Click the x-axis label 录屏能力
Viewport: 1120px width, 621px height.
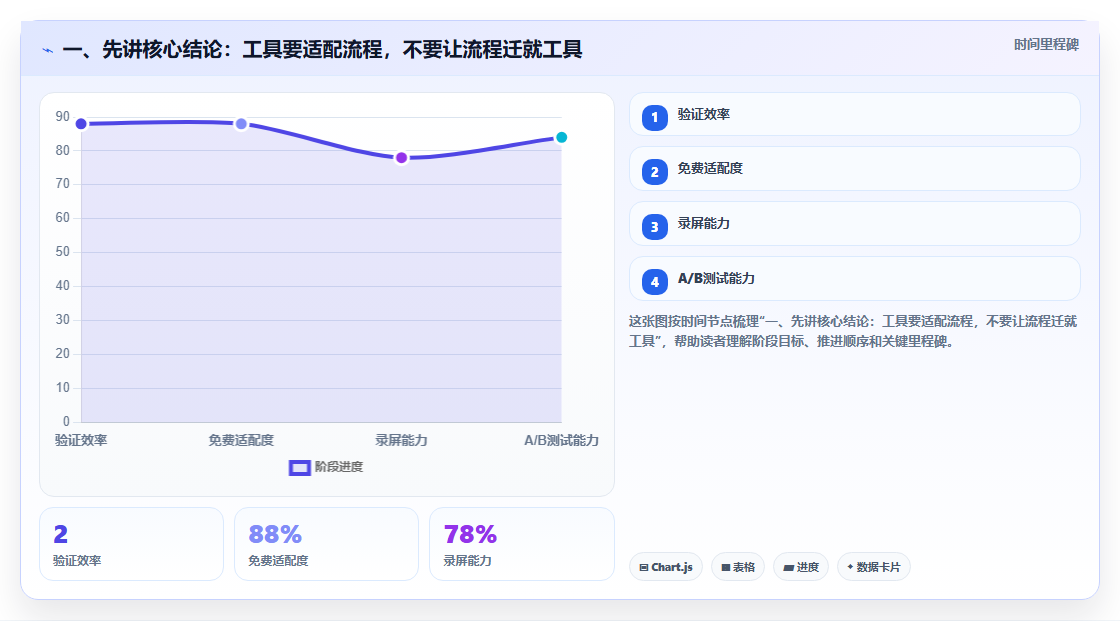point(401,440)
